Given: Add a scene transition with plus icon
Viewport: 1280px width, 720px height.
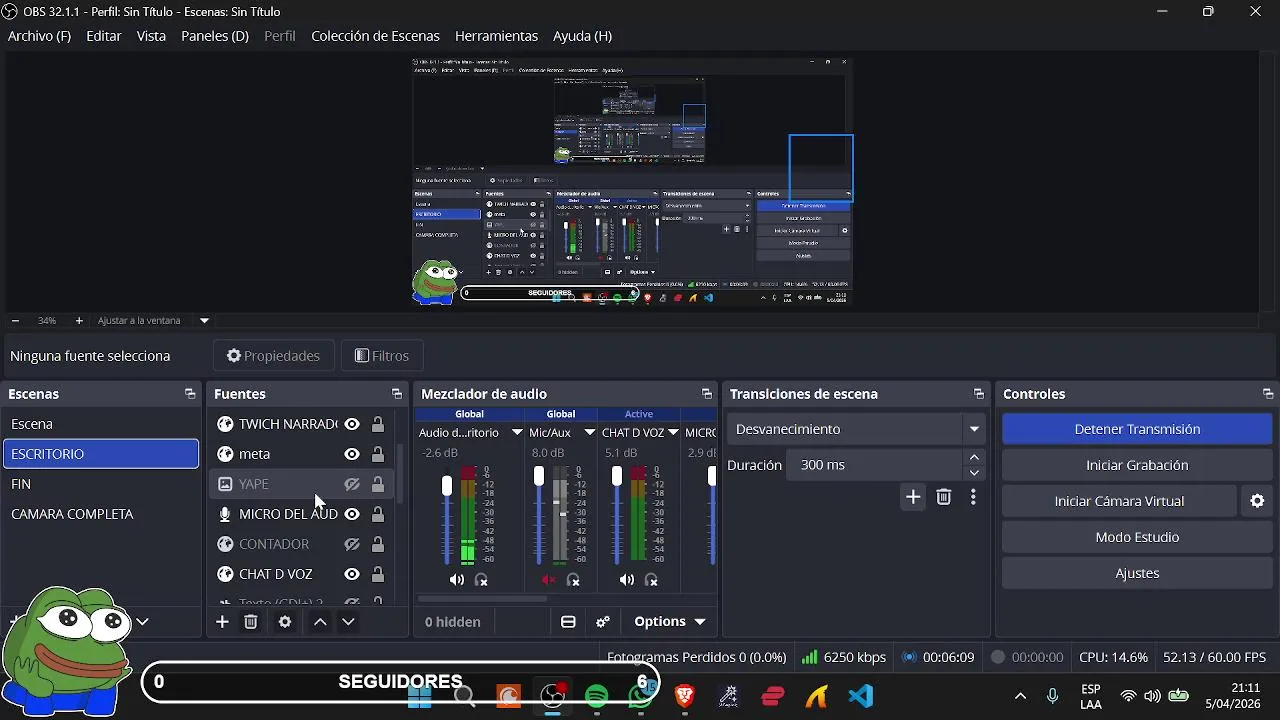Looking at the screenshot, I should [x=913, y=497].
